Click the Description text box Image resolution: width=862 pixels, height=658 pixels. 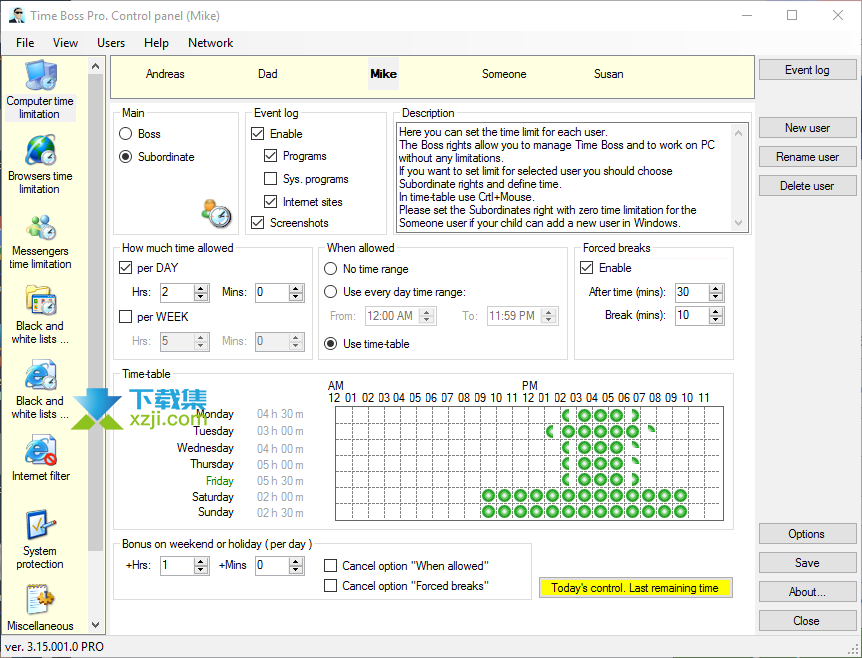click(x=572, y=178)
